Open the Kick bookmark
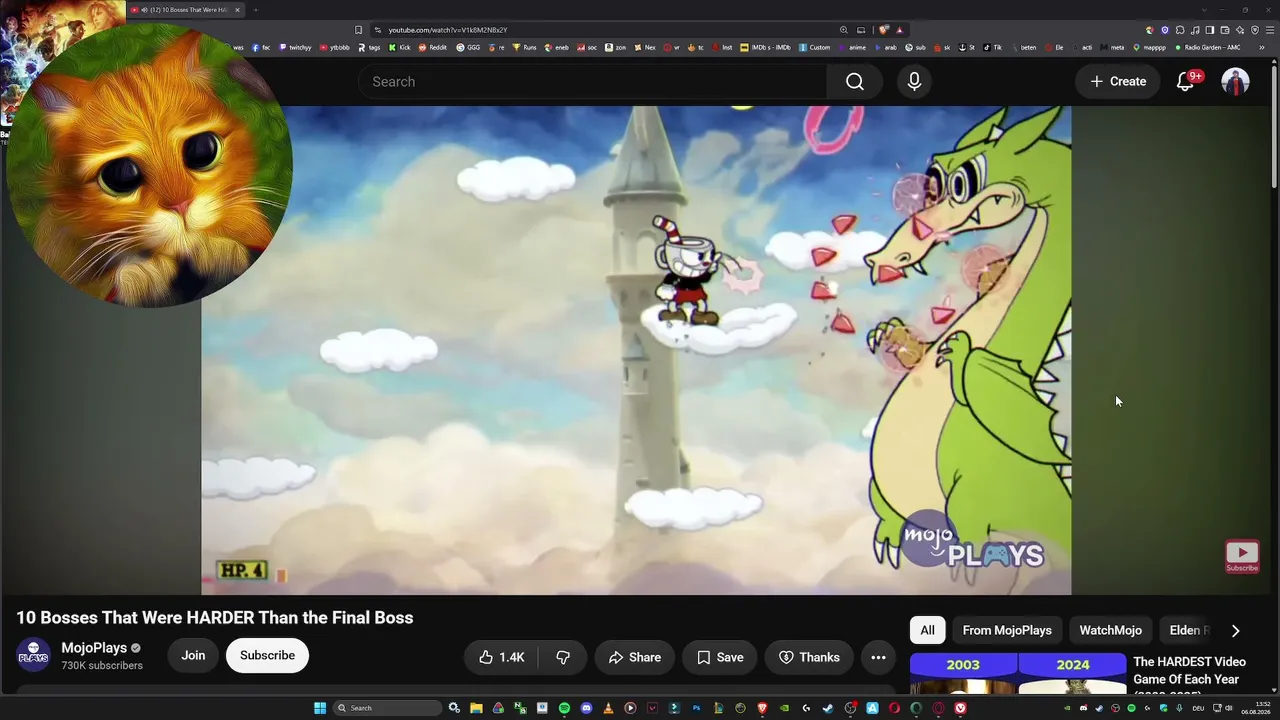This screenshot has width=1280, height=720. click(x=401, y=47)
